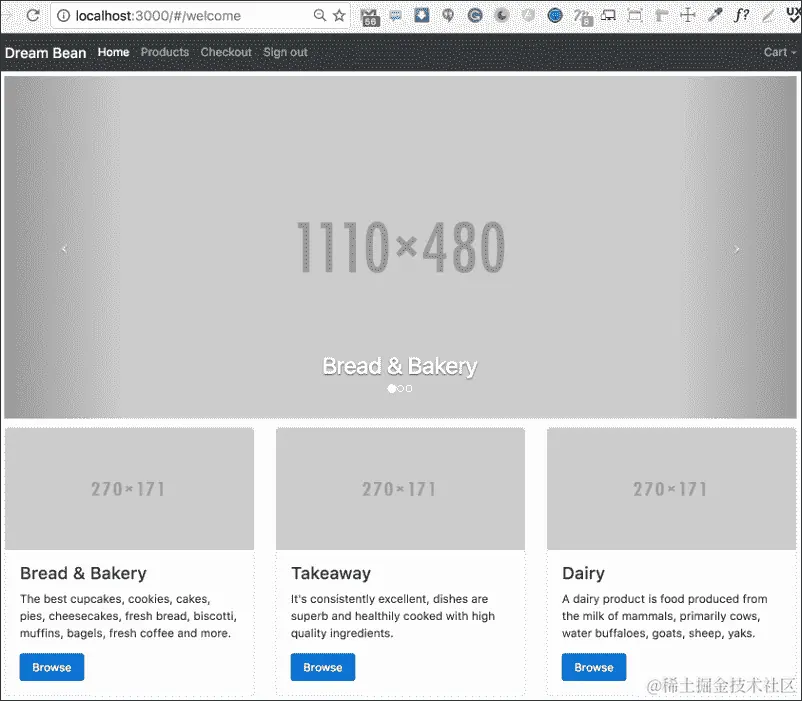Click the blue download-arrow extension icon

point(421,15)
